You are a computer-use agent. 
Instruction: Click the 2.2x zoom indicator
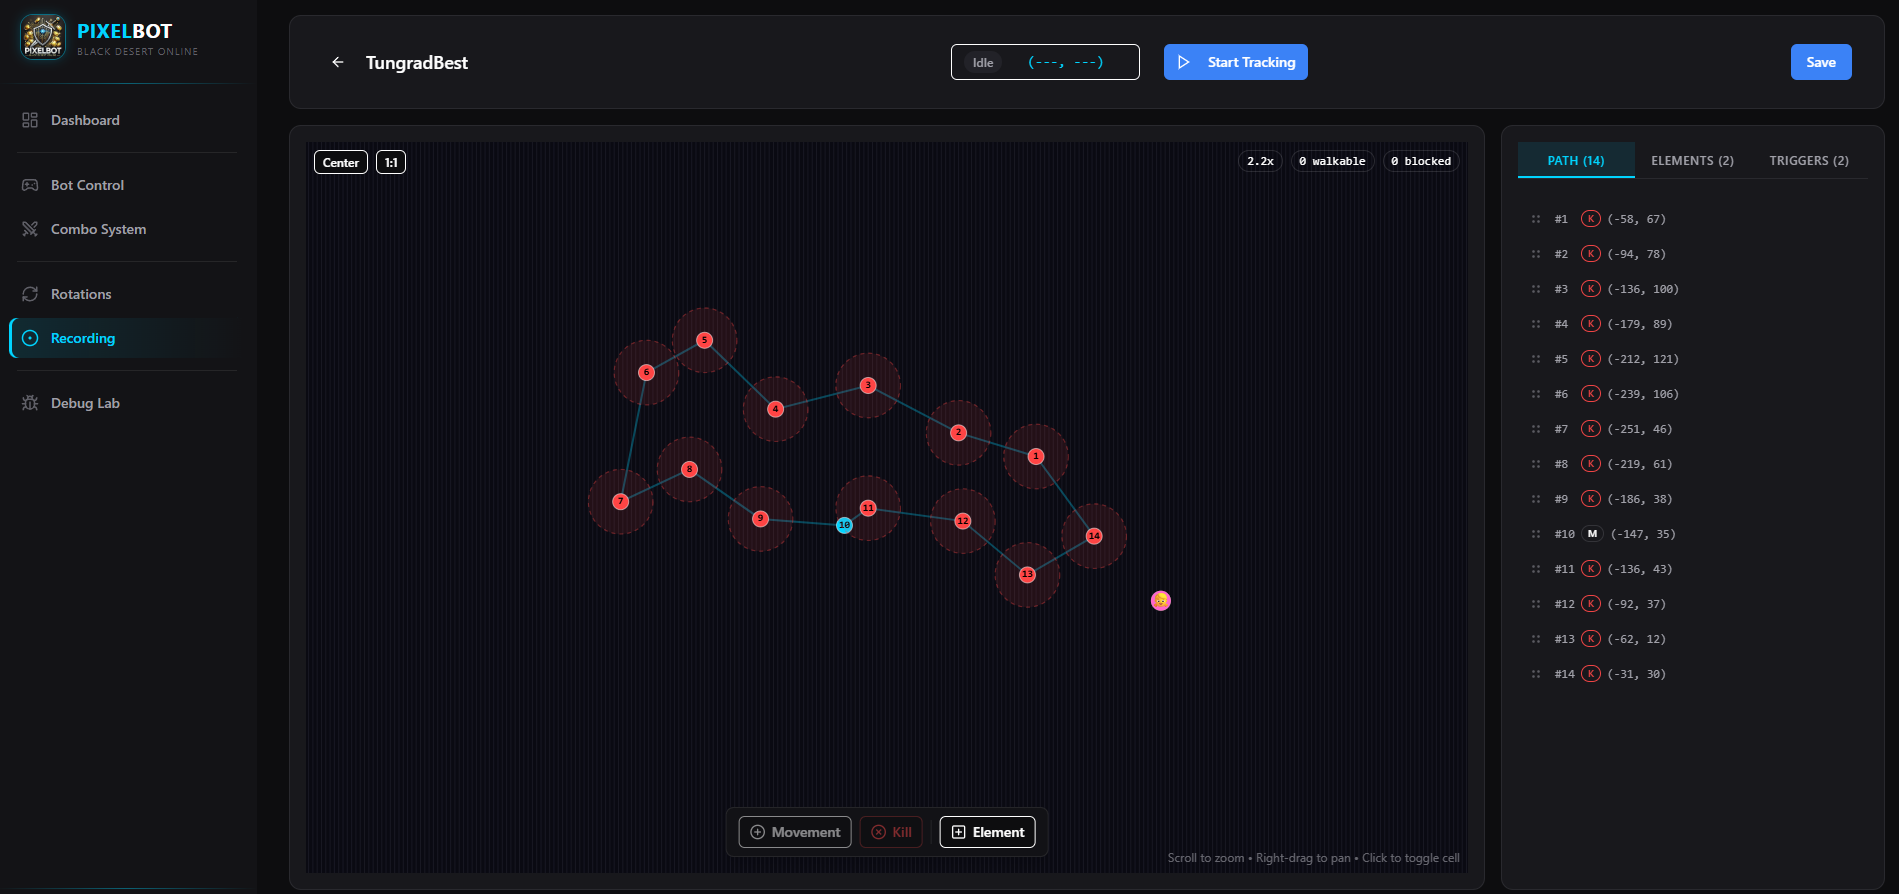tap(1260, 161)
